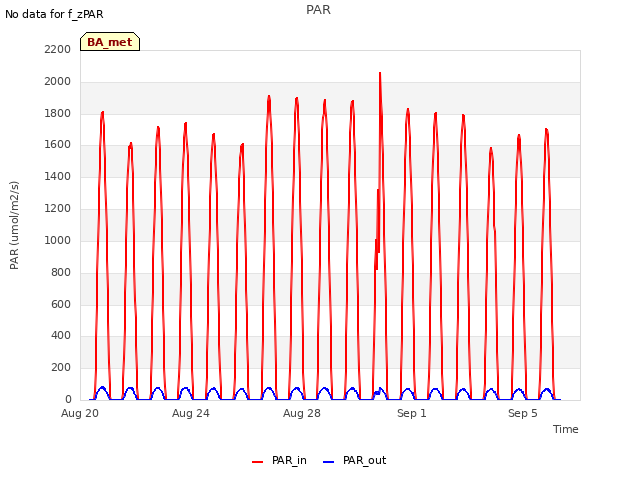Click the Time x-axis label

(x=565, y=429)
